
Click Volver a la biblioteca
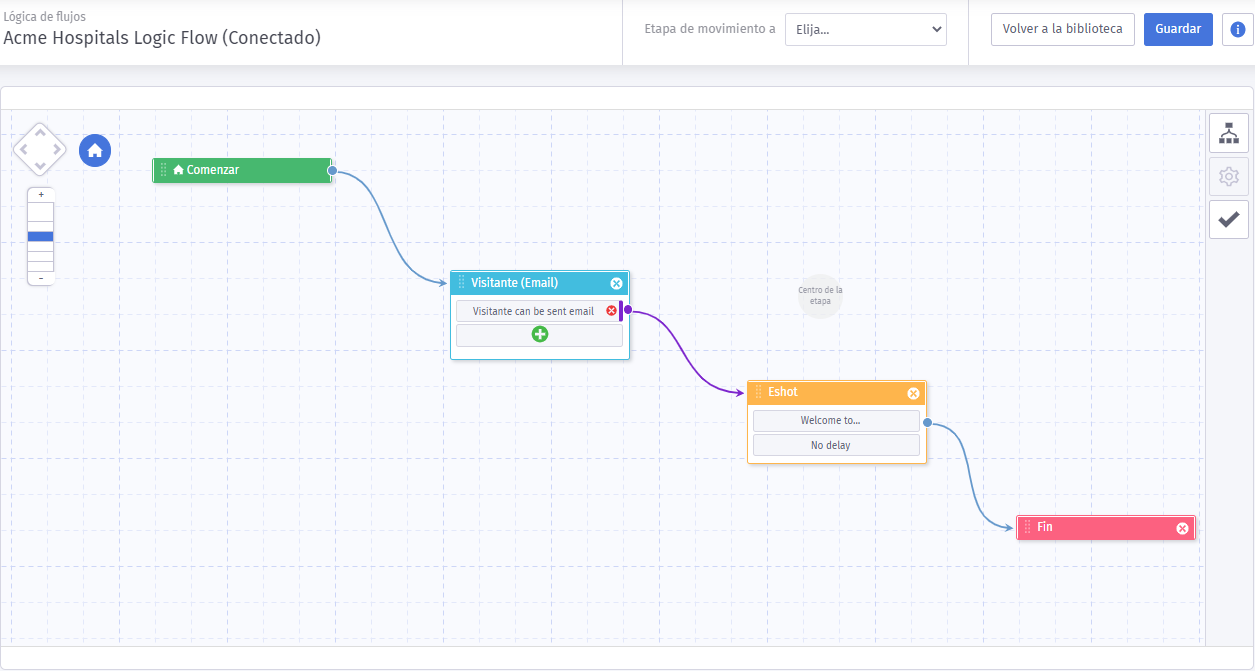click(1063, 29)
